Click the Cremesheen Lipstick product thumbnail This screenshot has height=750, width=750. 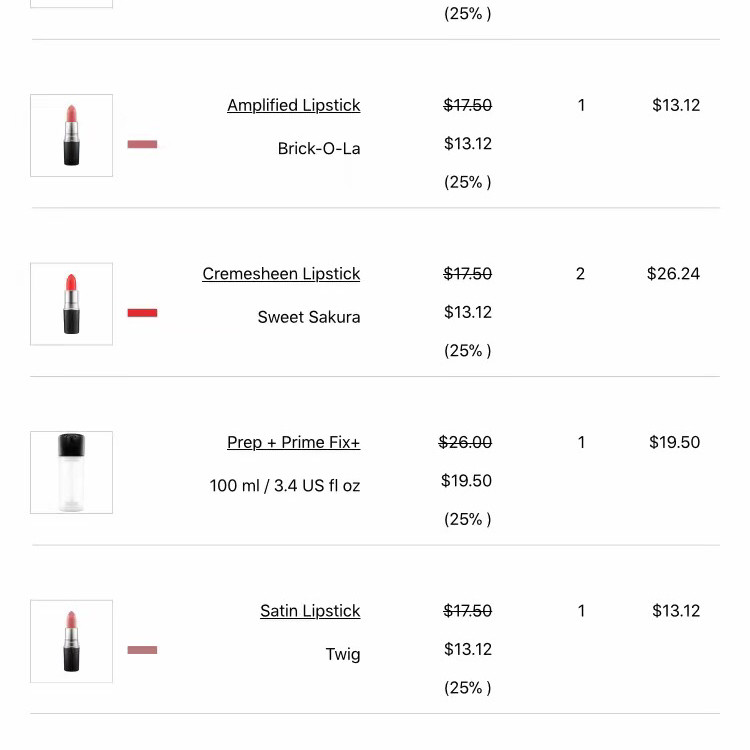(x=71, y=304)
